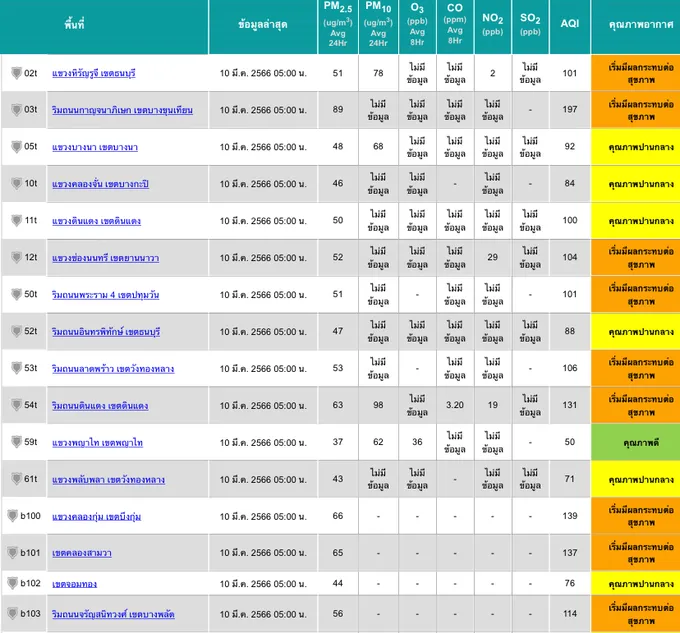The image size is (680, 633).
Task: Open the แขวงบางนา เขตบางนา link
Action: (x=95, y=147)
